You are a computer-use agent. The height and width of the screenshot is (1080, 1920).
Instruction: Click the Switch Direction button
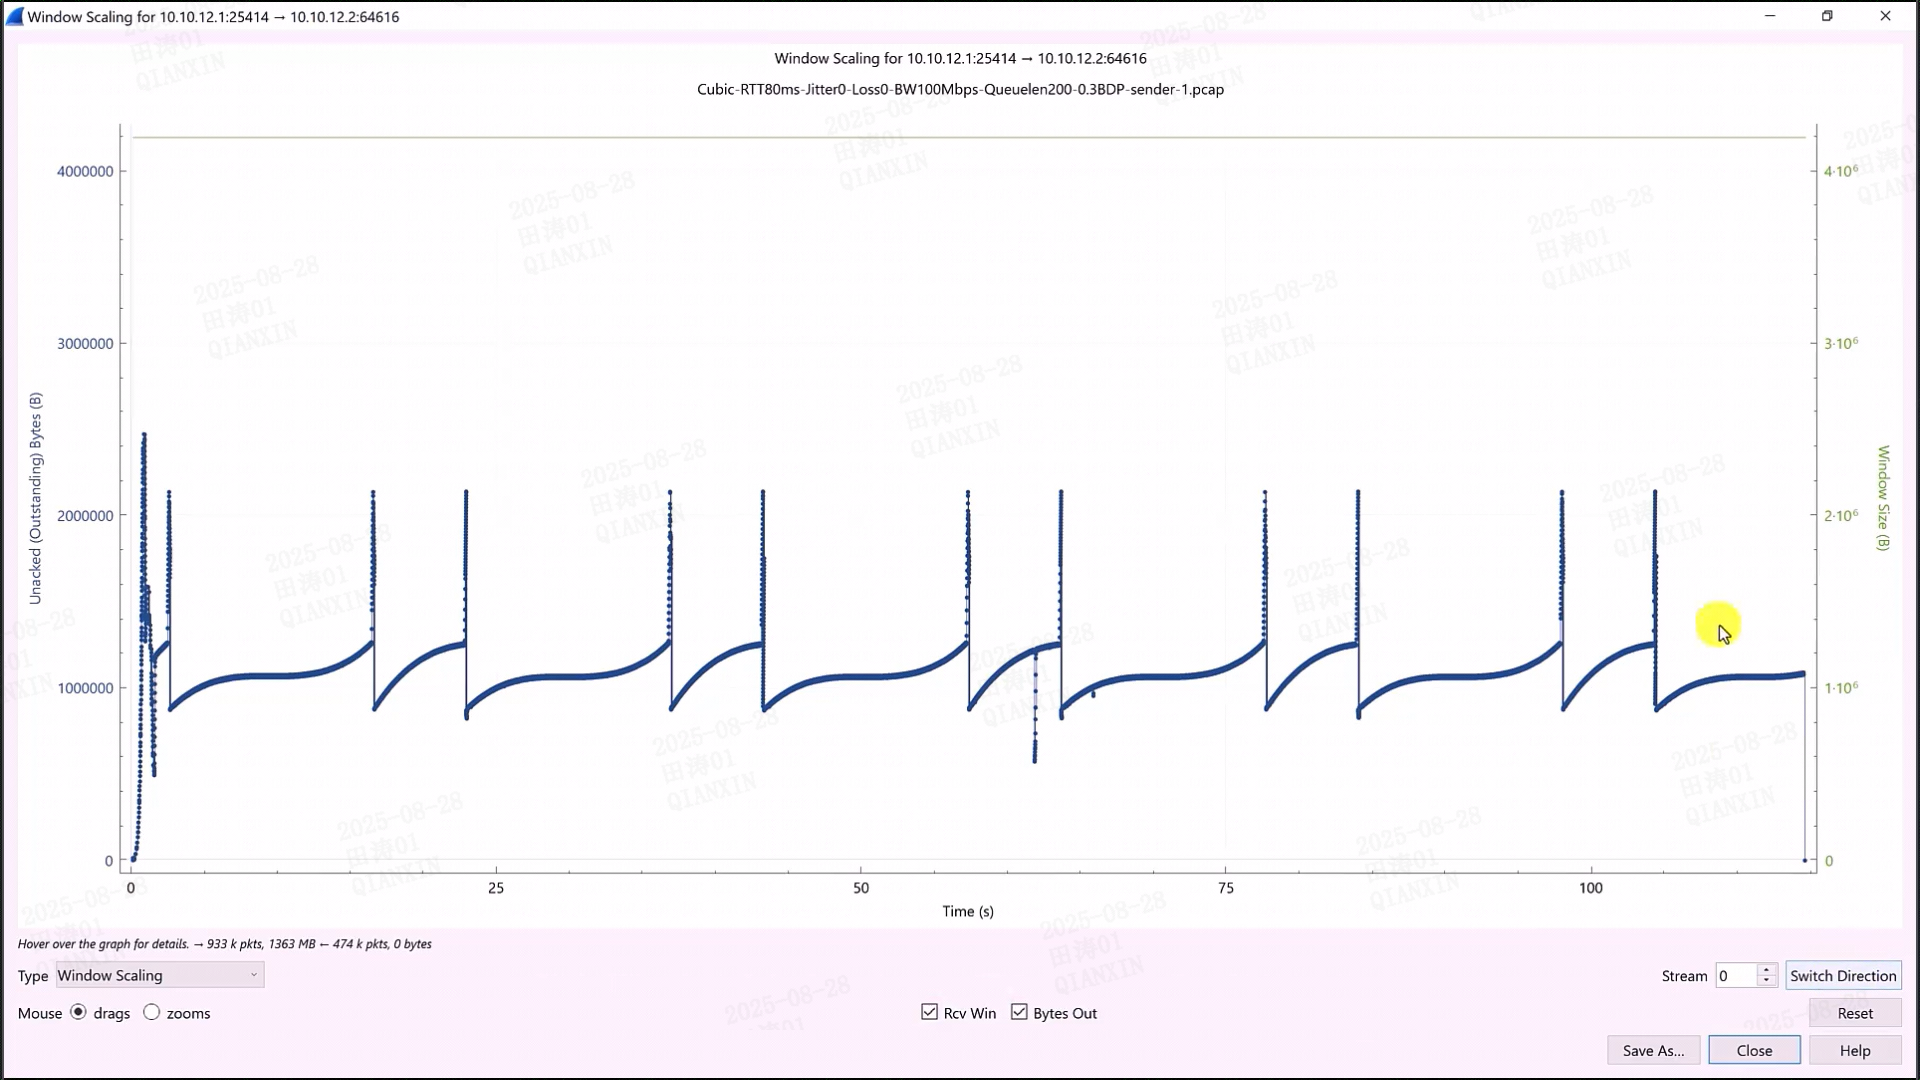tap(1842, 975)
